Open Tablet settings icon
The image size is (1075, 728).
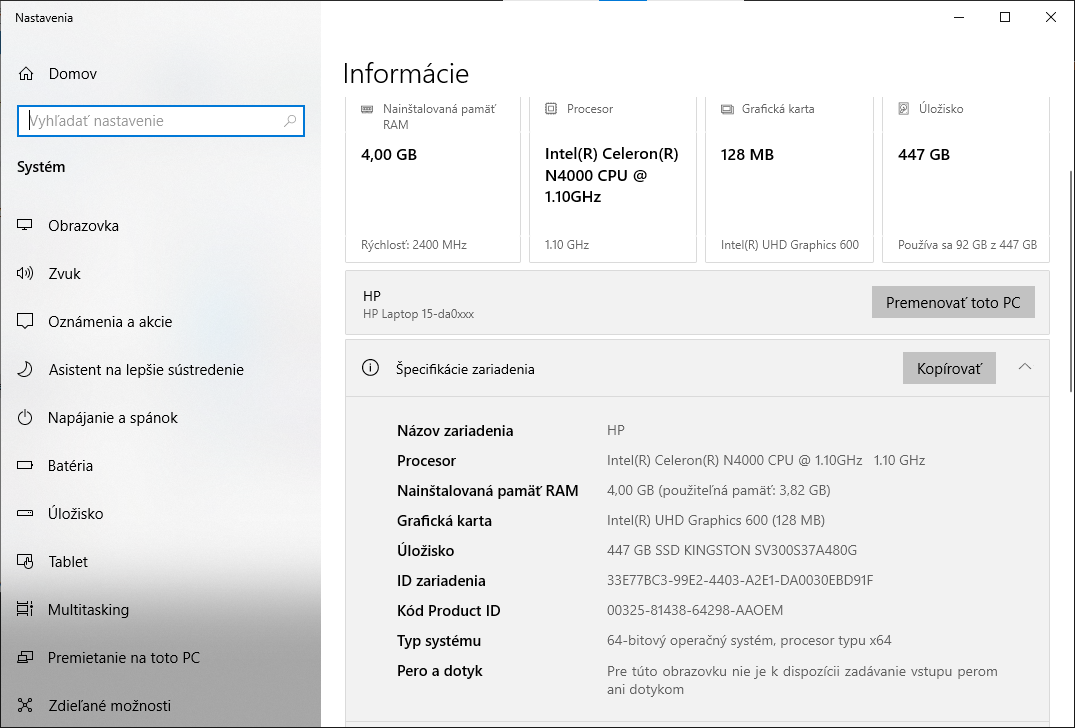(25, 561)
